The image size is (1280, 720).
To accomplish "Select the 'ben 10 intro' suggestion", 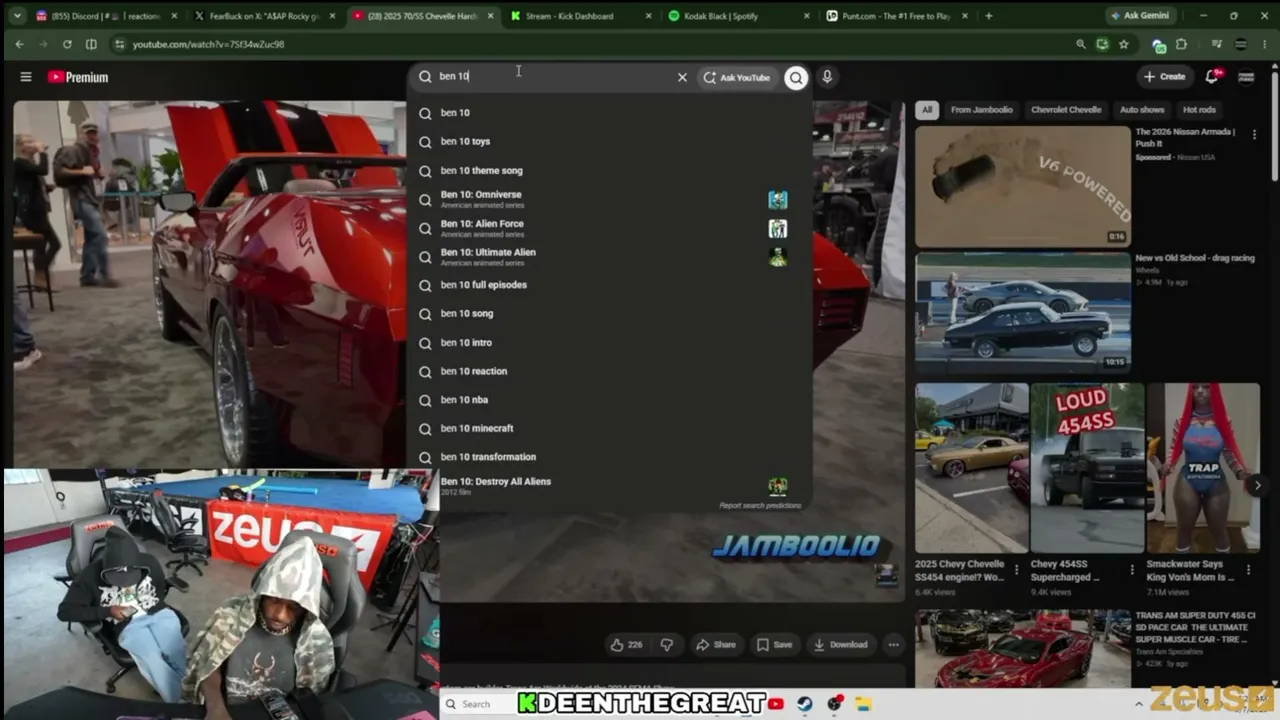I will (610, 342).
